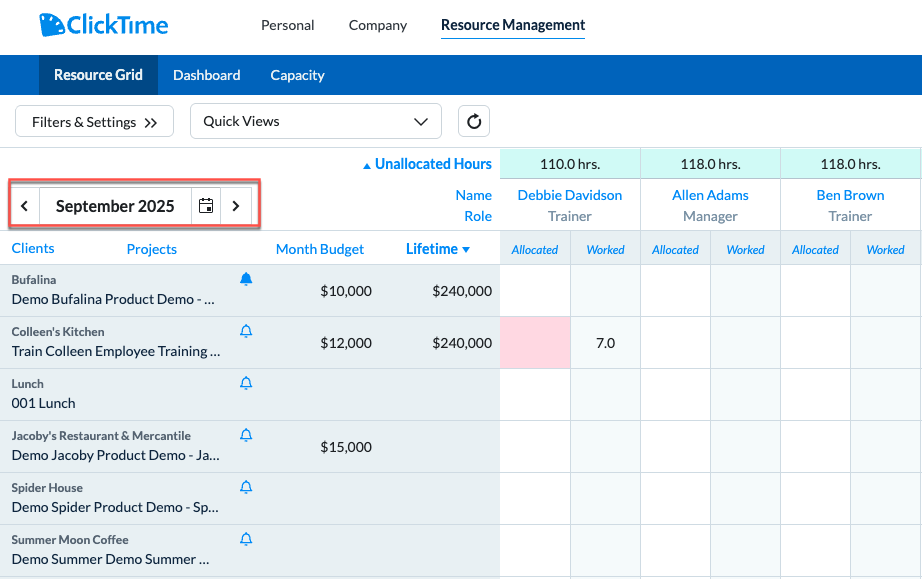Viewport: 922px width, 579px height.
Task: Select Demo Spider Product Demo project
Action: tap(115, 507)
